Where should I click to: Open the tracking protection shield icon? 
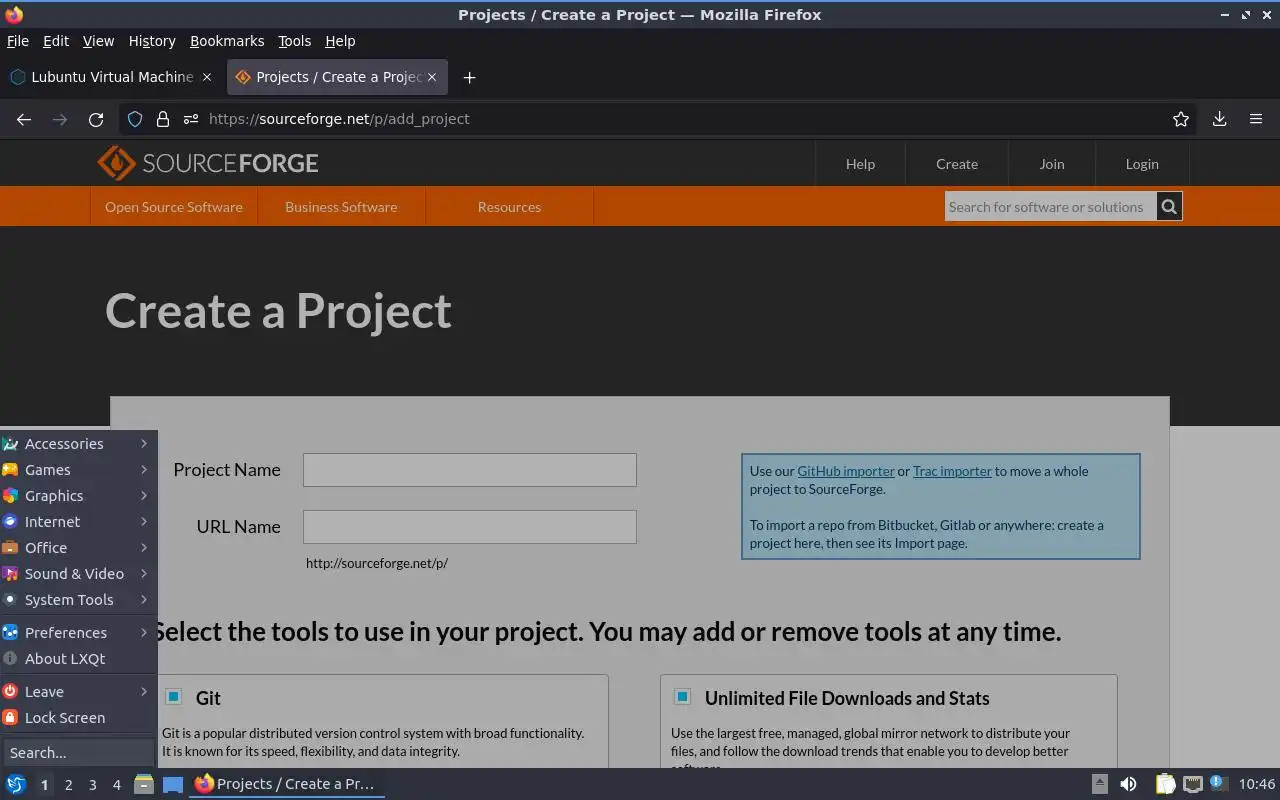click(135, 119)
